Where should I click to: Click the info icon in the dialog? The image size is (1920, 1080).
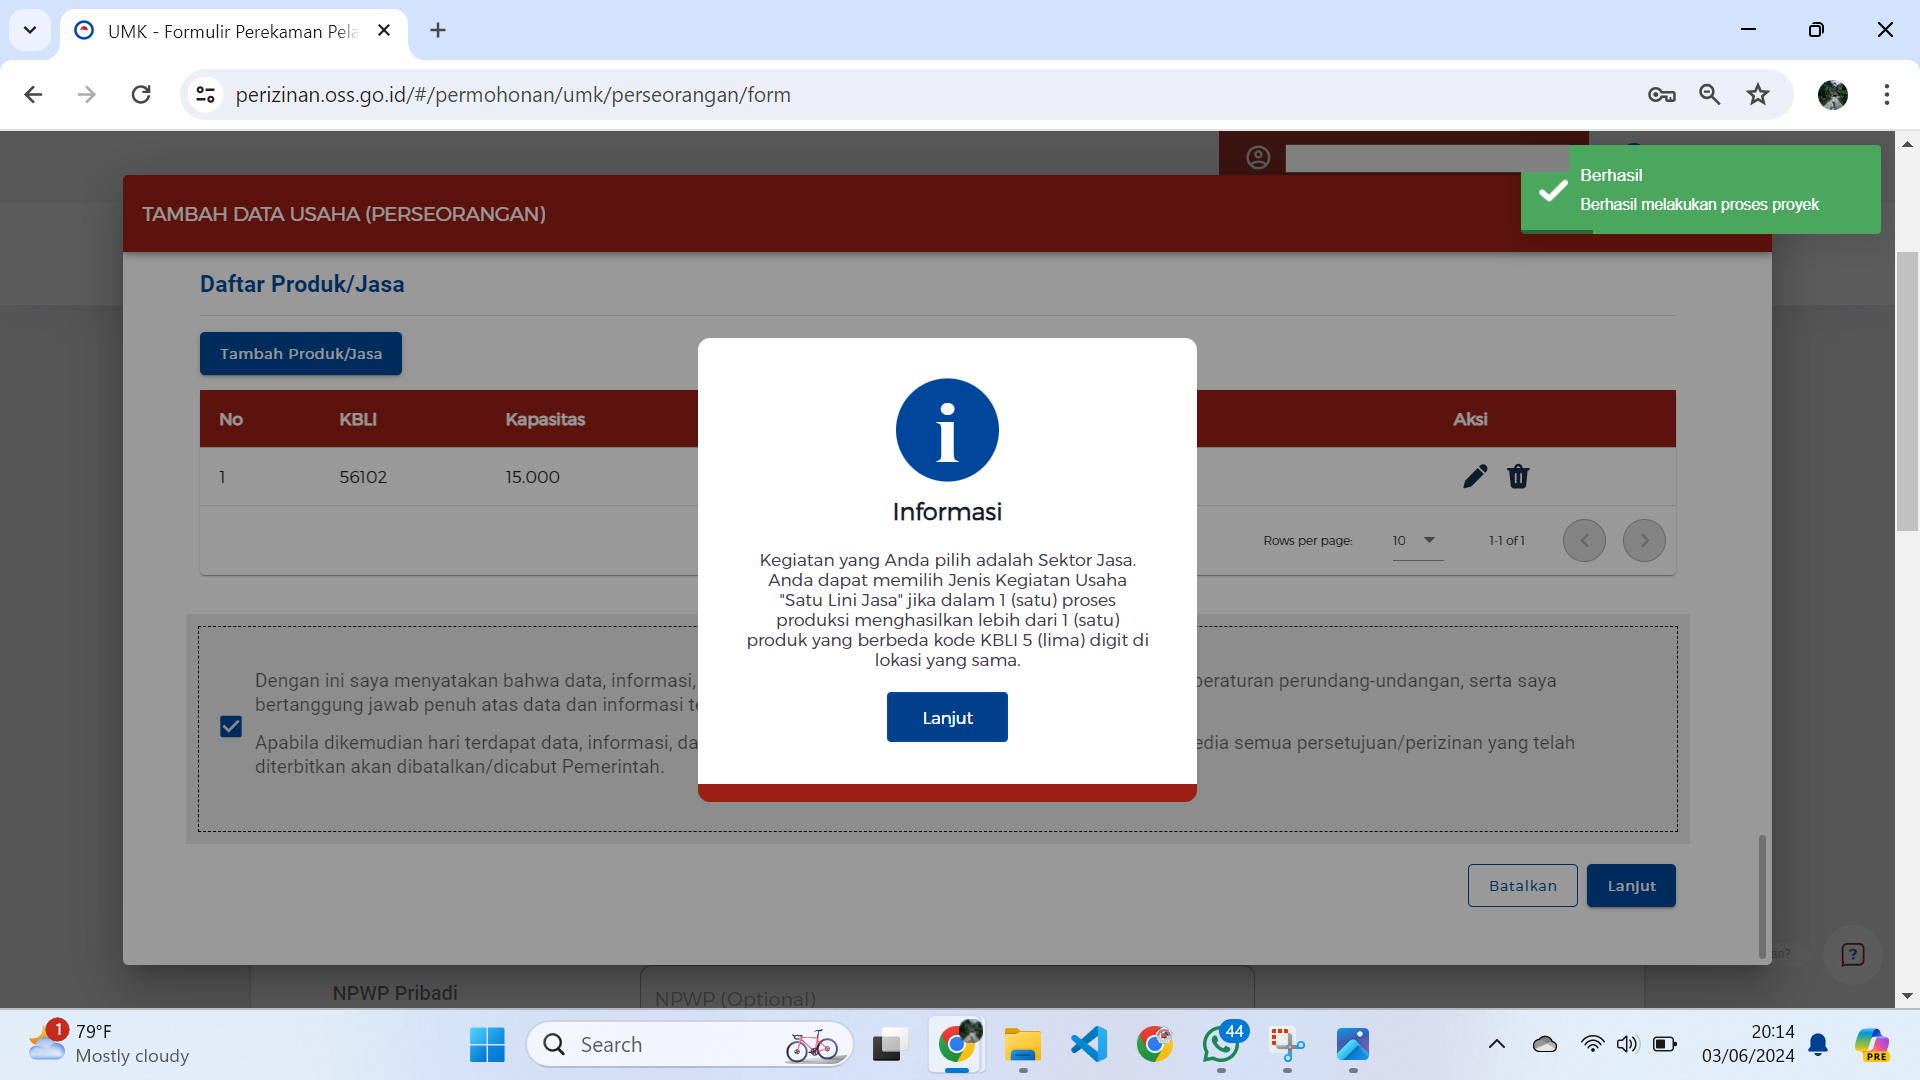[x=947, y=430]
